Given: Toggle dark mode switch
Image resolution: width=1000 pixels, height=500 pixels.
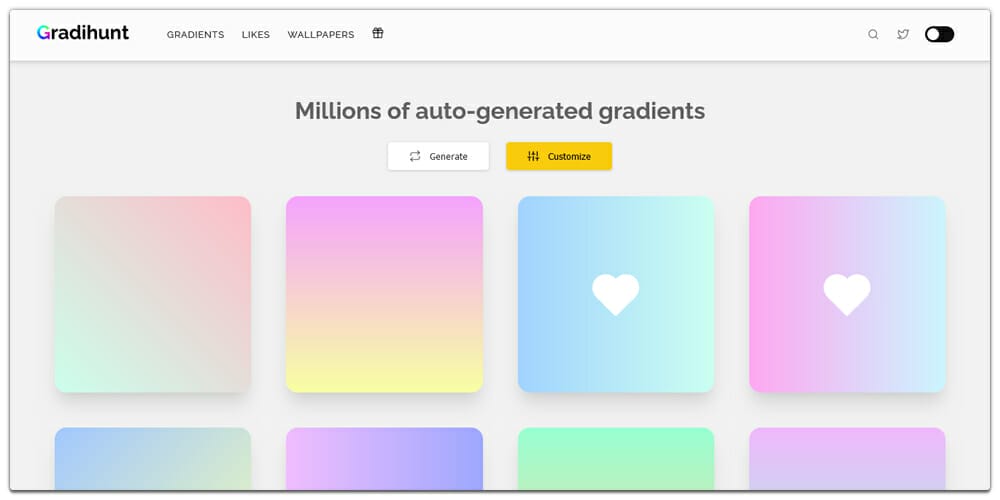Looking at the screenshot, I should [x=939, y=34].
